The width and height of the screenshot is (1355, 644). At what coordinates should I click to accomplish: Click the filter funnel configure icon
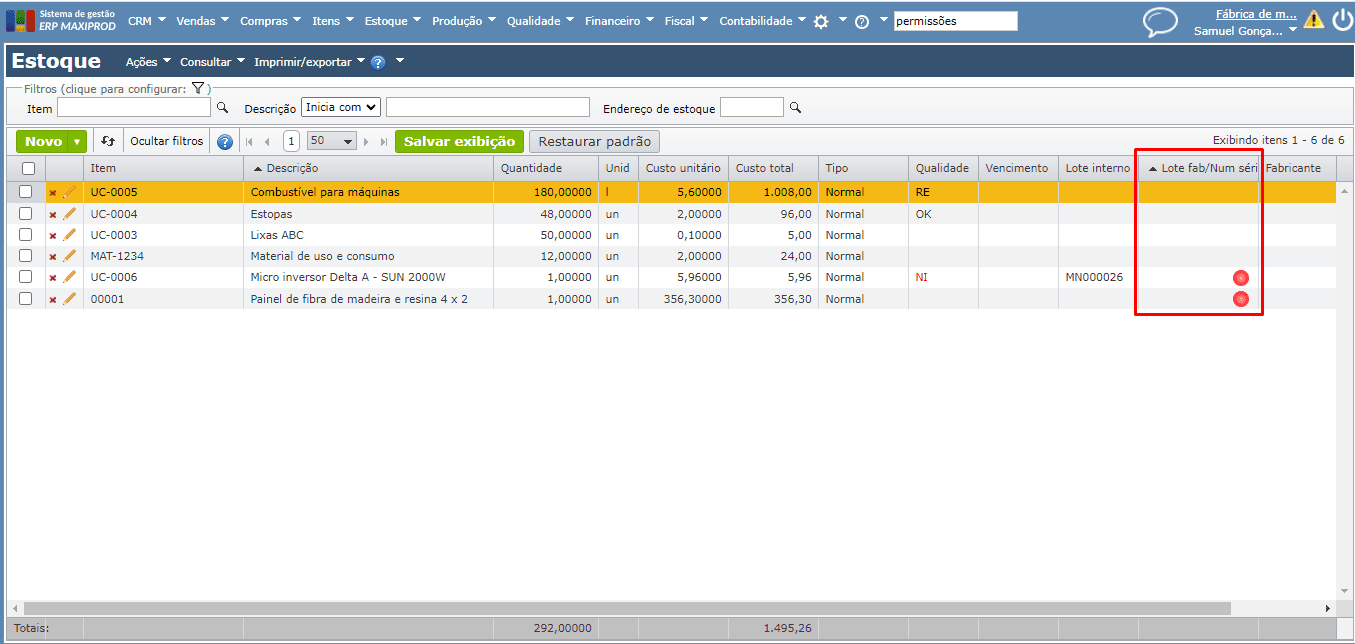[x=198, y=88]
